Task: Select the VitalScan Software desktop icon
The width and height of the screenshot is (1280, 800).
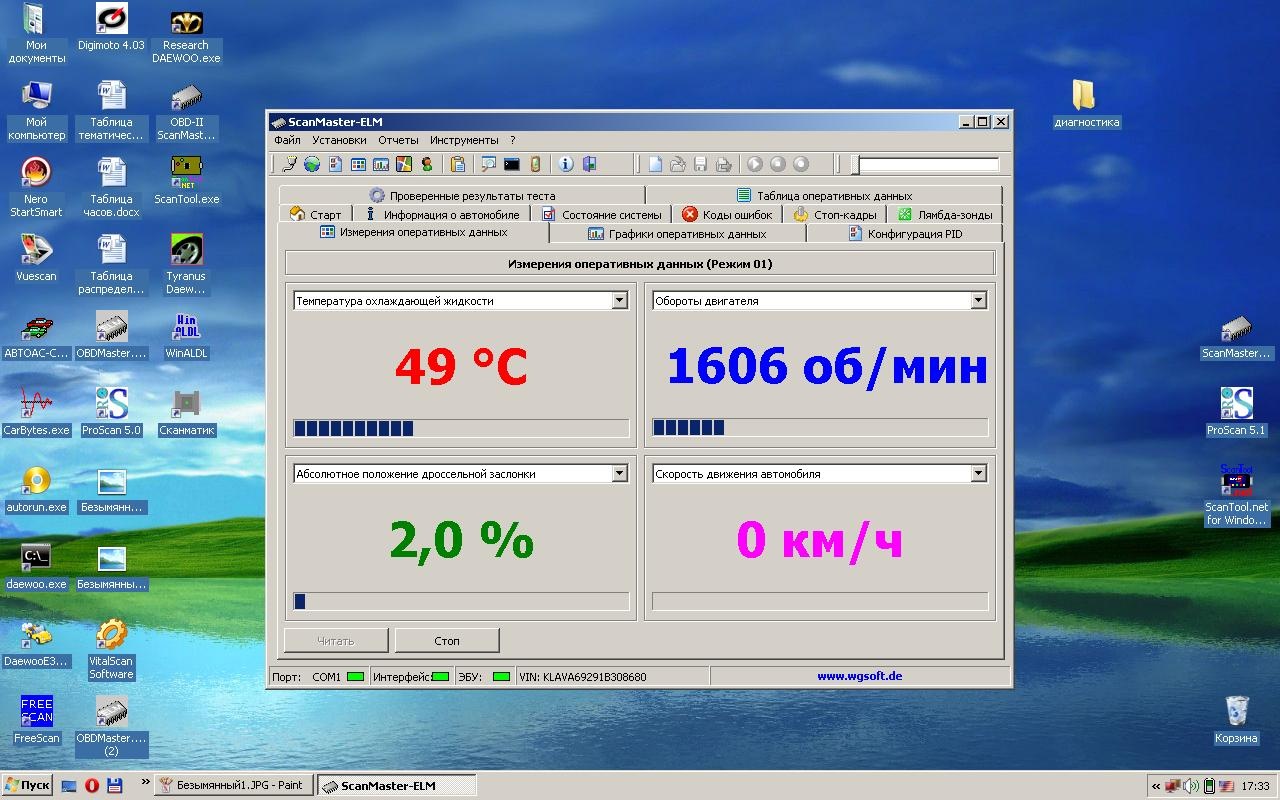Action: click(x=111, y=649)
